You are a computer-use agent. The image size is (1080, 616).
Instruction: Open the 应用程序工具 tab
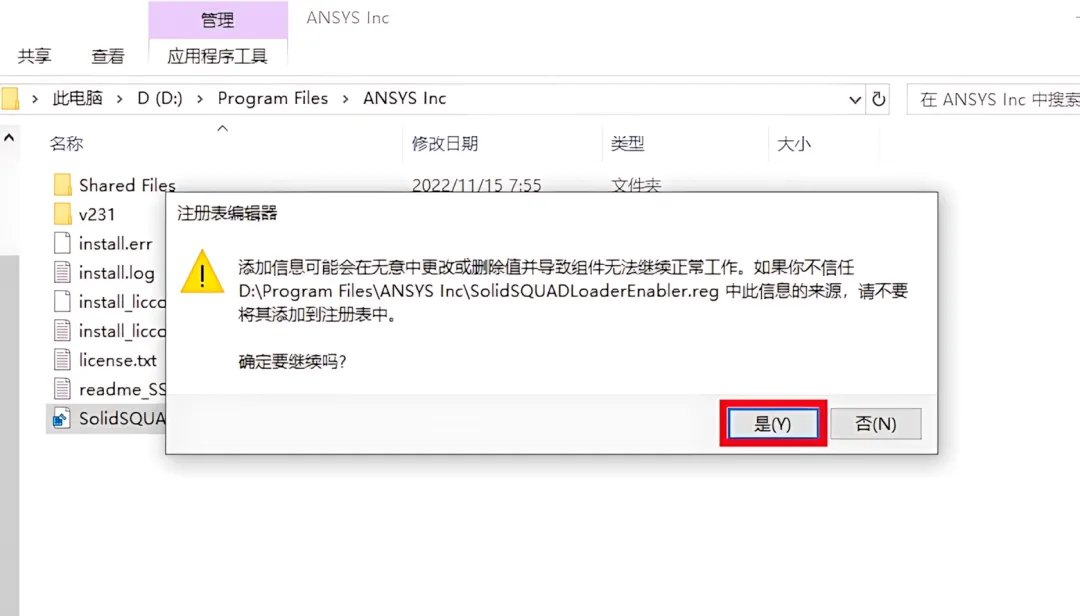[218, 57]
